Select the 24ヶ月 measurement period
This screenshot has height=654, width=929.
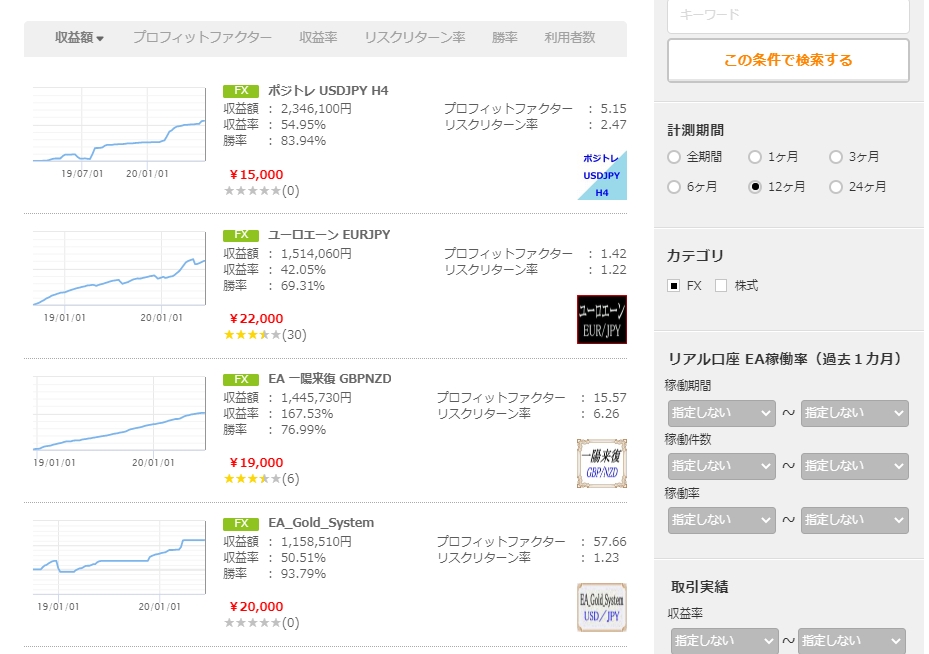pyautogui.click(x=836, y=187)
